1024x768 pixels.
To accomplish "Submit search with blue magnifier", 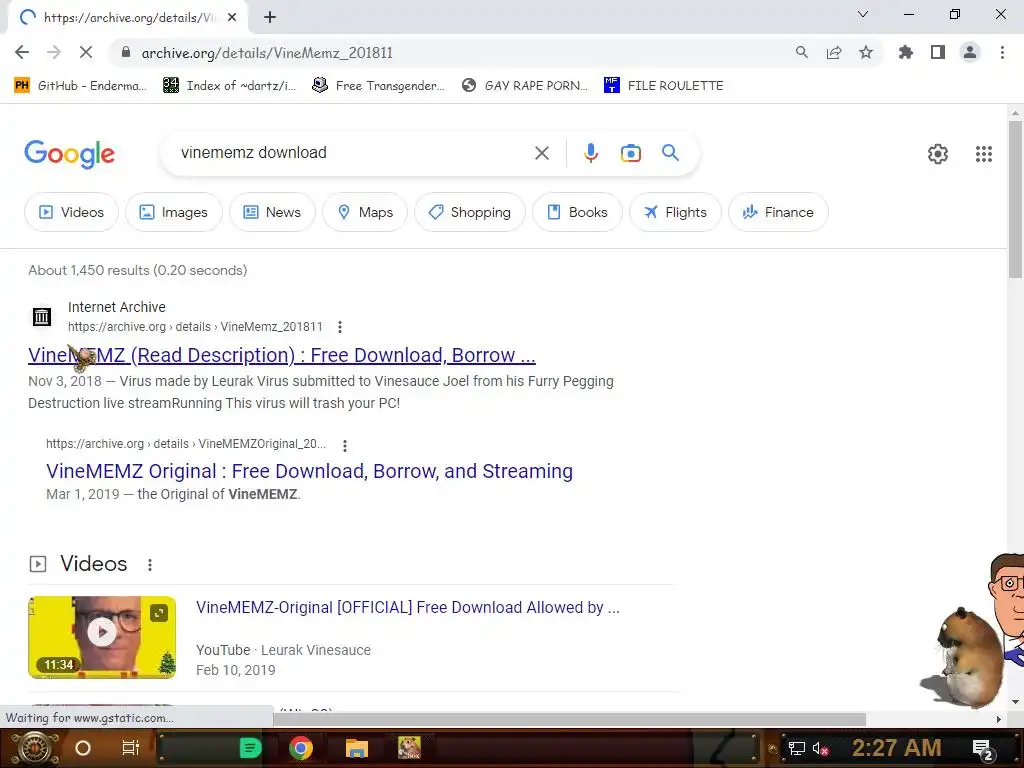I will [x=670, y=153].
